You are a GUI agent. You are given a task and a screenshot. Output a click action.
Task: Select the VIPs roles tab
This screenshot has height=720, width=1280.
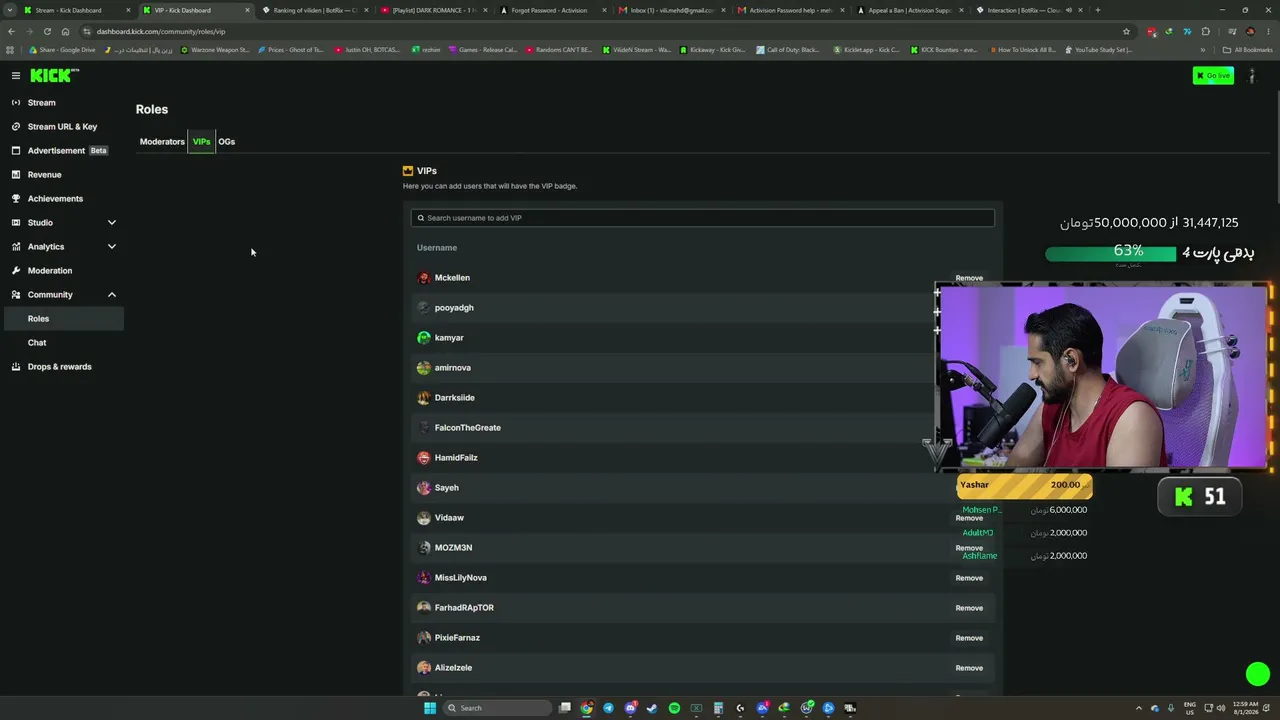(201, 142)
